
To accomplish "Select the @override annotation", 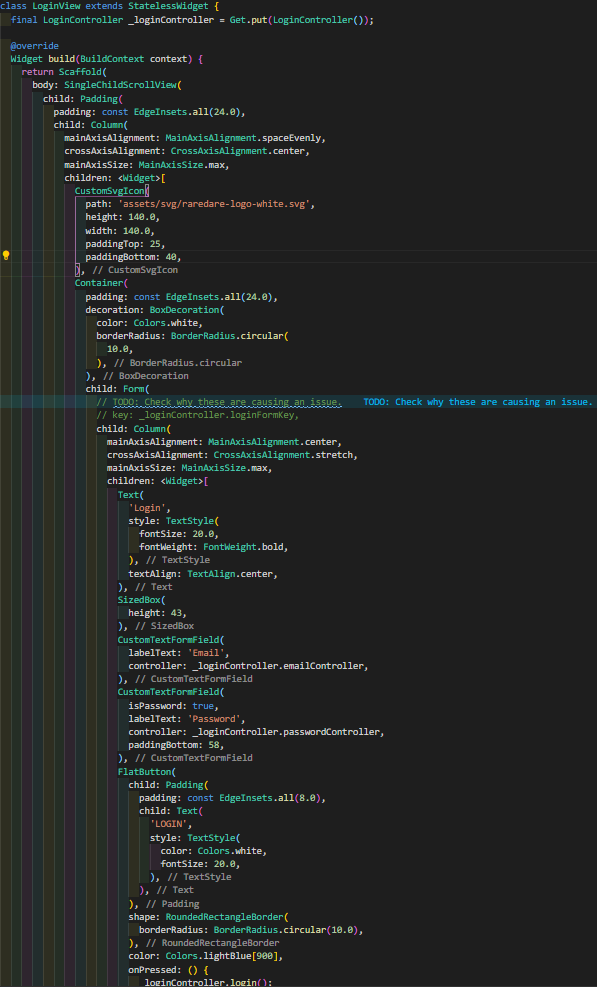I will click(35, 46).
